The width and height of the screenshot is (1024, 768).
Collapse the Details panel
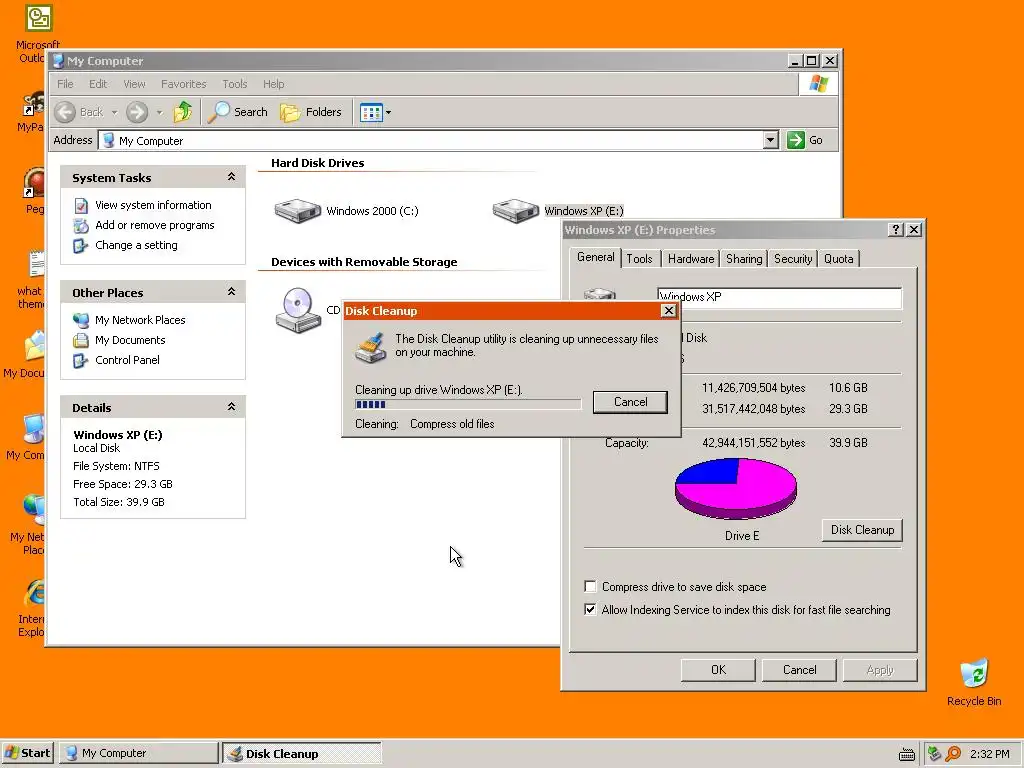[x=231, y=407]
